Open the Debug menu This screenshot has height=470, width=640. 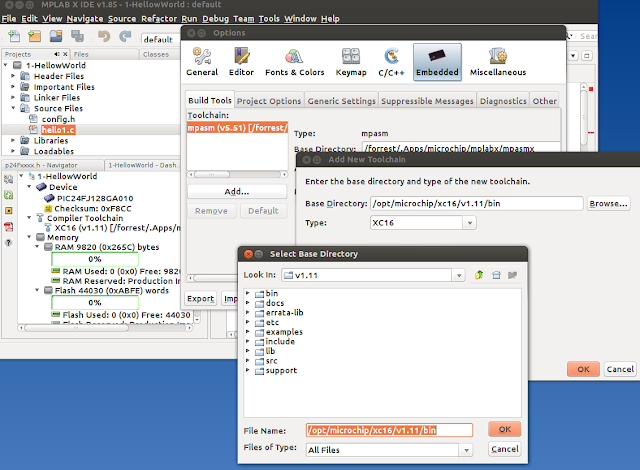pos(215,19)
